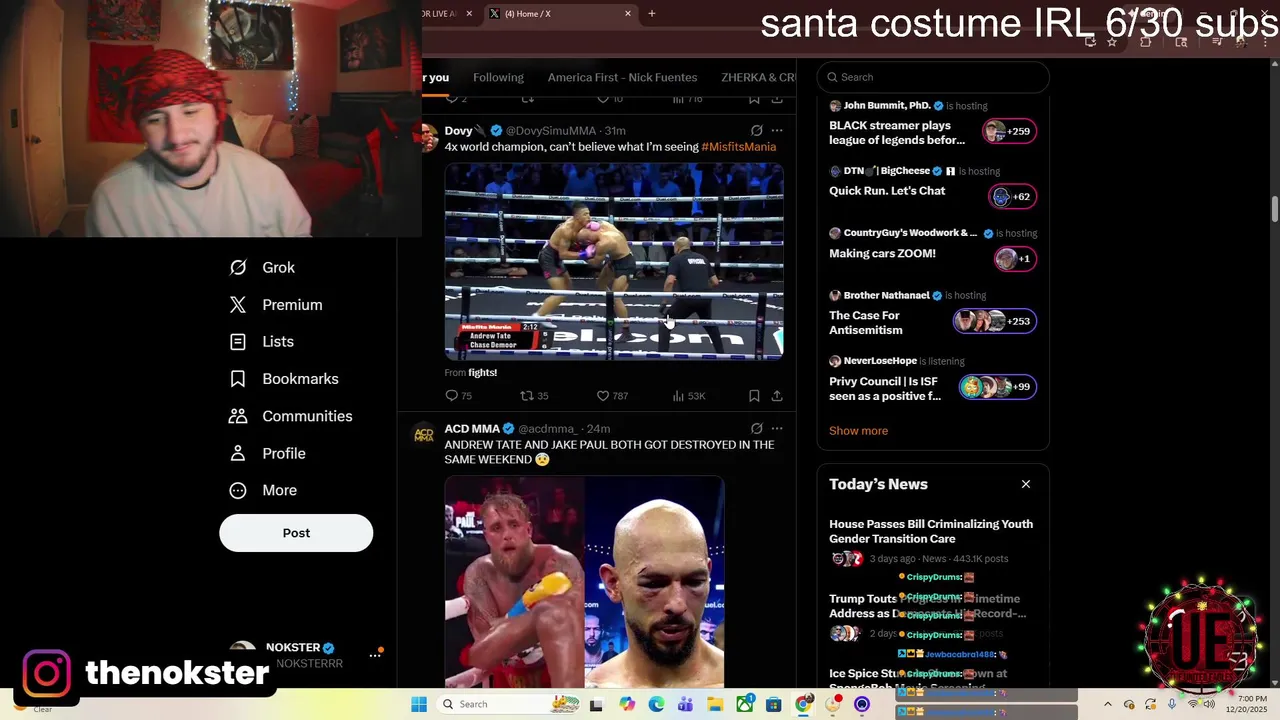Open ACD MMA avatar

tap(425, 434)
